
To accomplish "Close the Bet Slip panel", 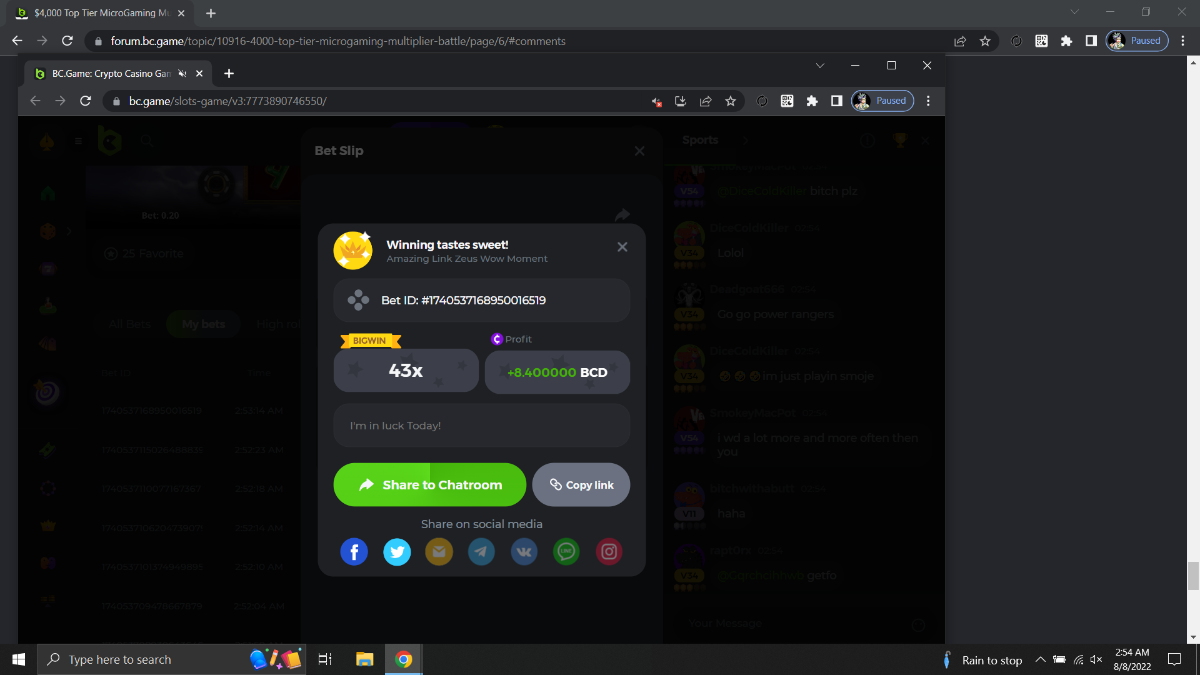I will (639, 151).
